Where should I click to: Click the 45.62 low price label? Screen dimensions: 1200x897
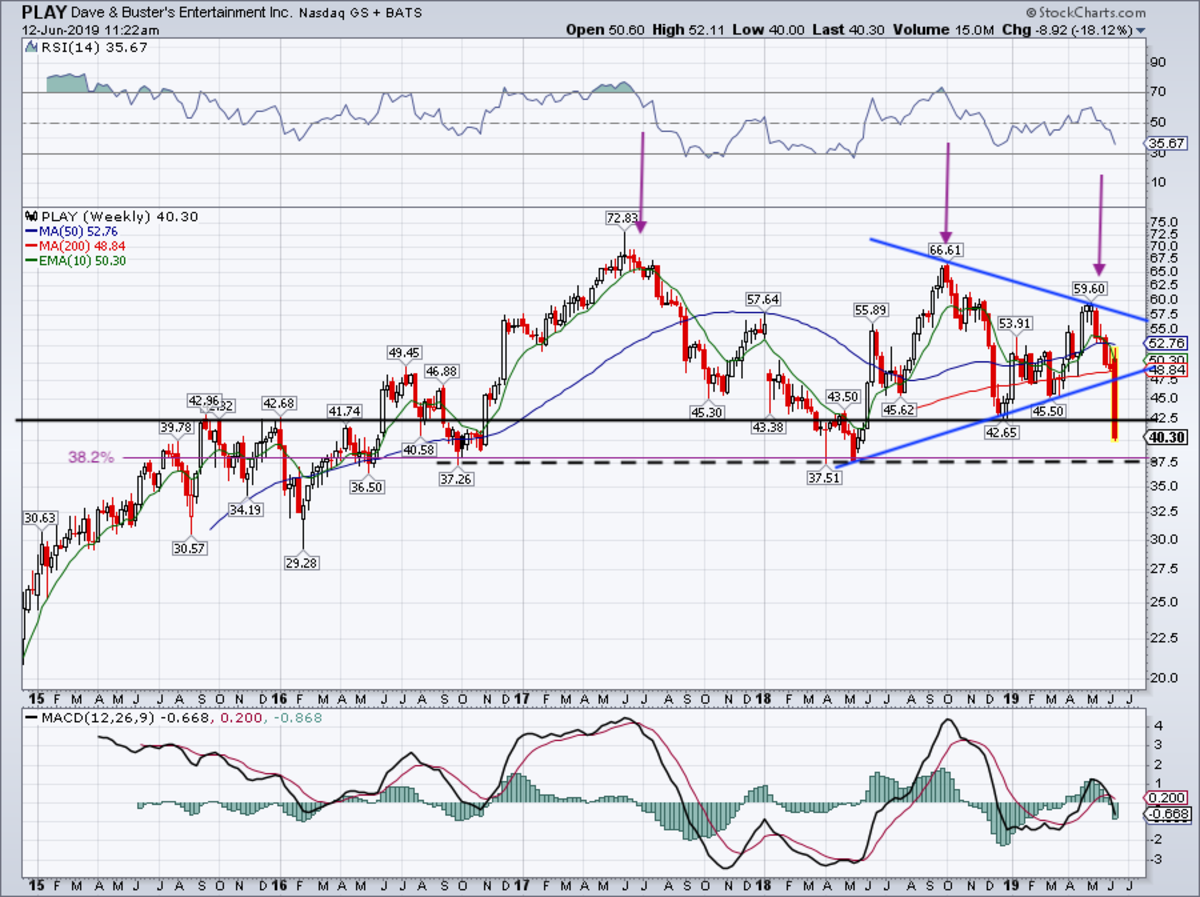click(x=898, y=409)
